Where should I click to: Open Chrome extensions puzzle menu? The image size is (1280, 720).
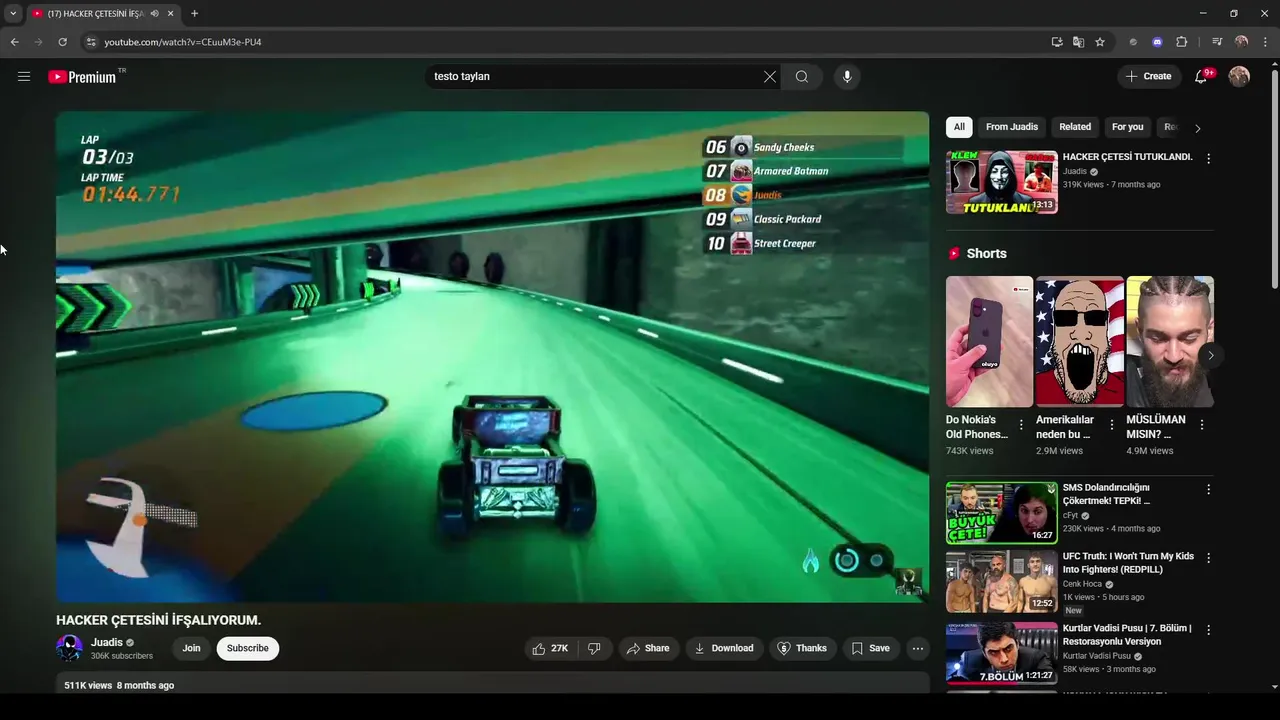[x=1182, y=42]
